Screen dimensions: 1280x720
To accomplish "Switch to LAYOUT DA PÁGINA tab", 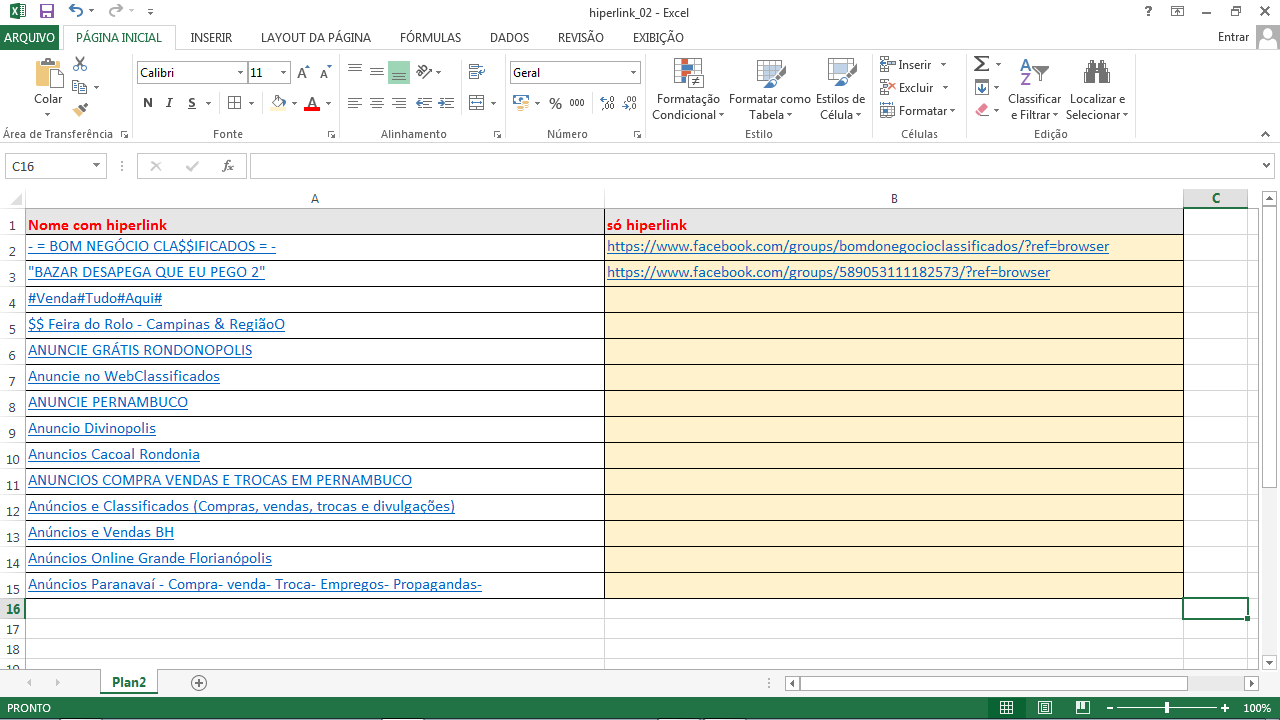I will pyautogui.click(x=316, y=38).
